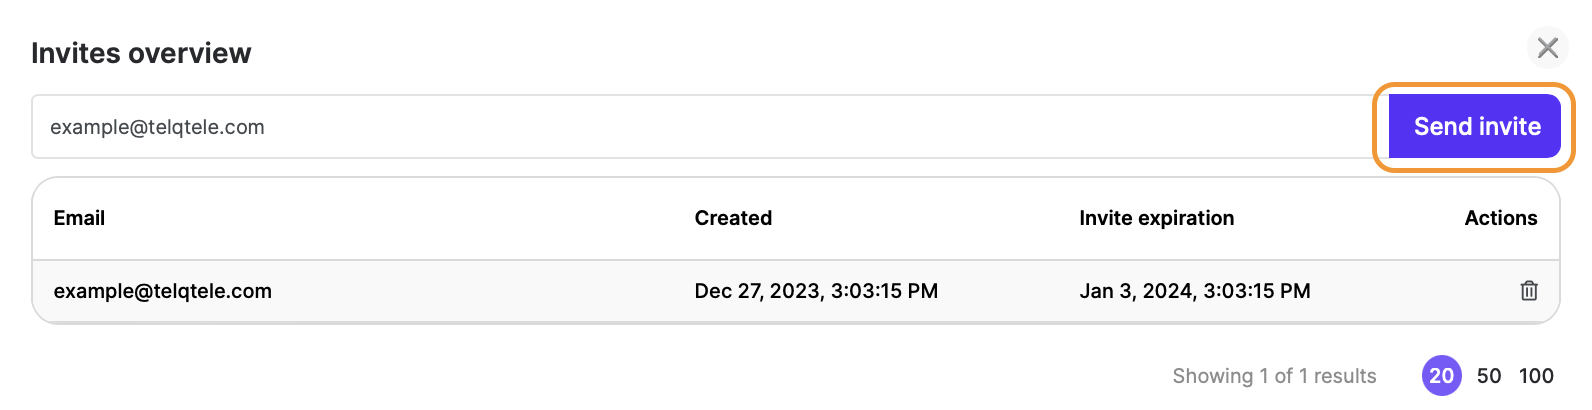Click the Actions column header
The width and height of the screenshot is (1592, 410).
pos(1500,218)
